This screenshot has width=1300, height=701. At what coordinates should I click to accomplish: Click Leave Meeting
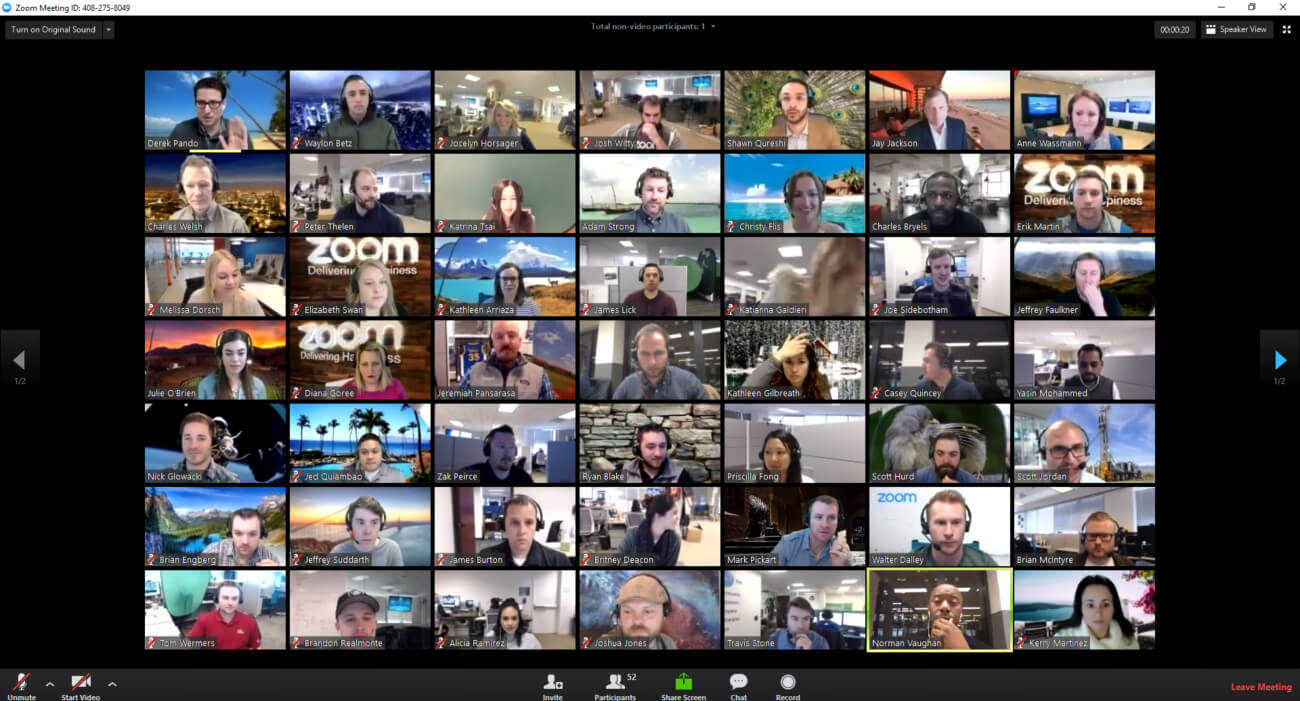[x=1260, y=687]
